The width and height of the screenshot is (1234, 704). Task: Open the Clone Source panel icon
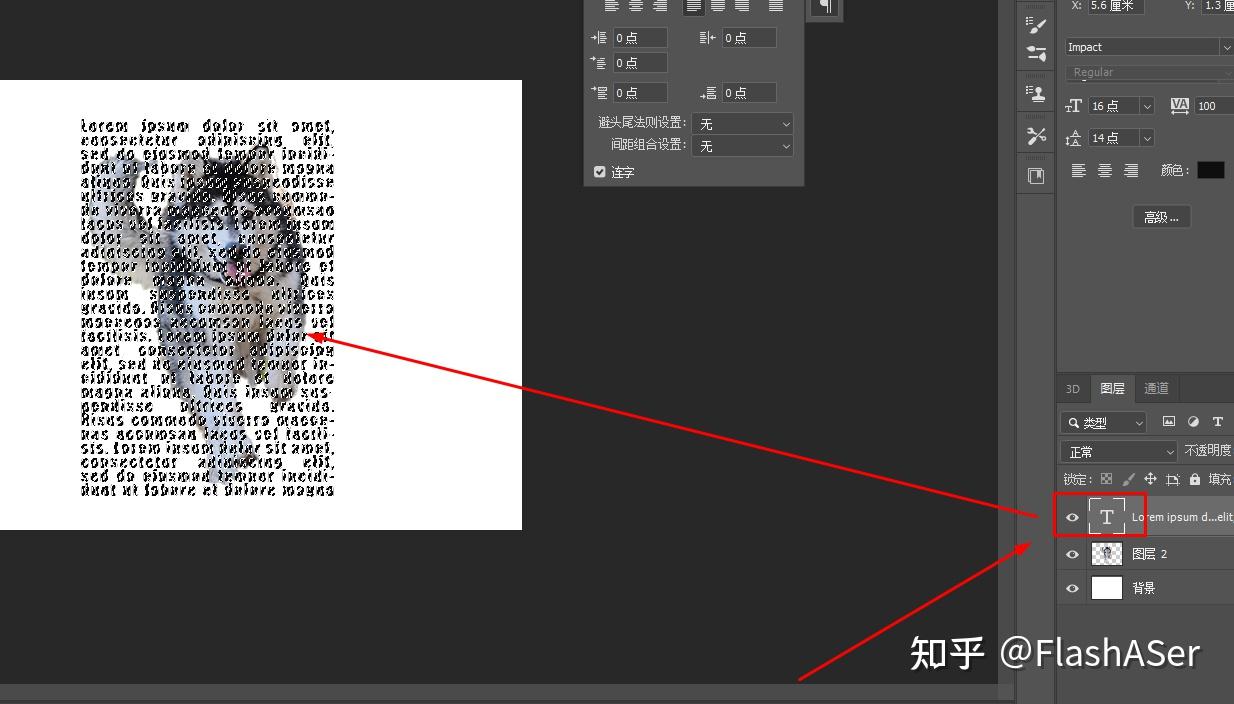pyautogui.click(x=1035, y=92)
